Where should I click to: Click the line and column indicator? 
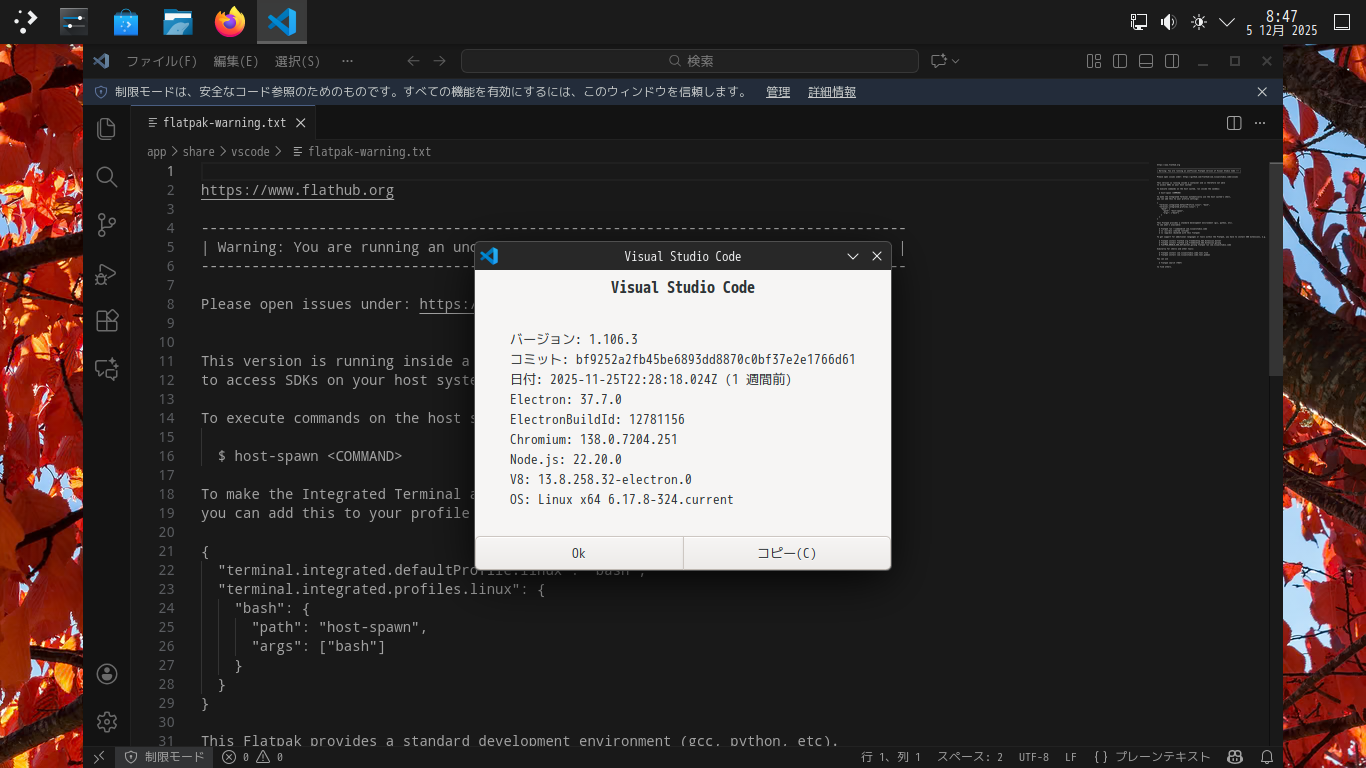891,757
